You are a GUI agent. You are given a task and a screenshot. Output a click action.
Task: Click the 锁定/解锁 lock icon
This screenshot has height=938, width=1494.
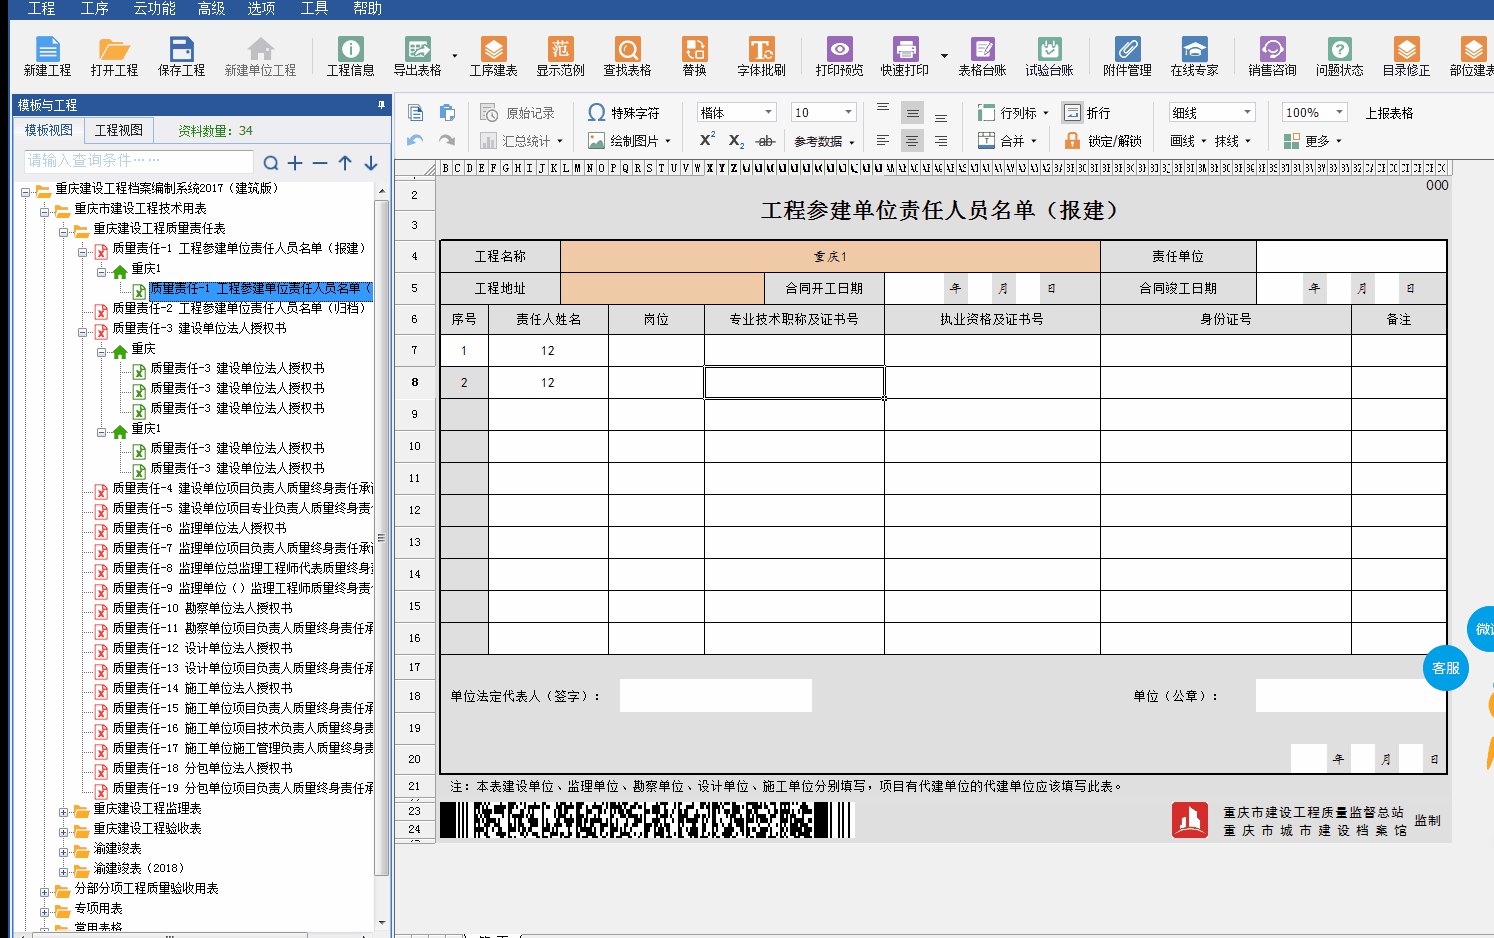coord(1073,141)
